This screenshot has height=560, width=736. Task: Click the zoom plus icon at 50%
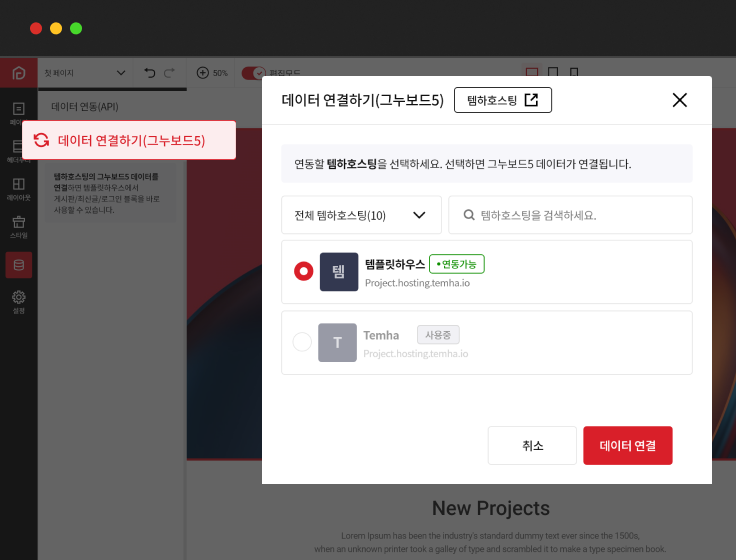(202, 73)
